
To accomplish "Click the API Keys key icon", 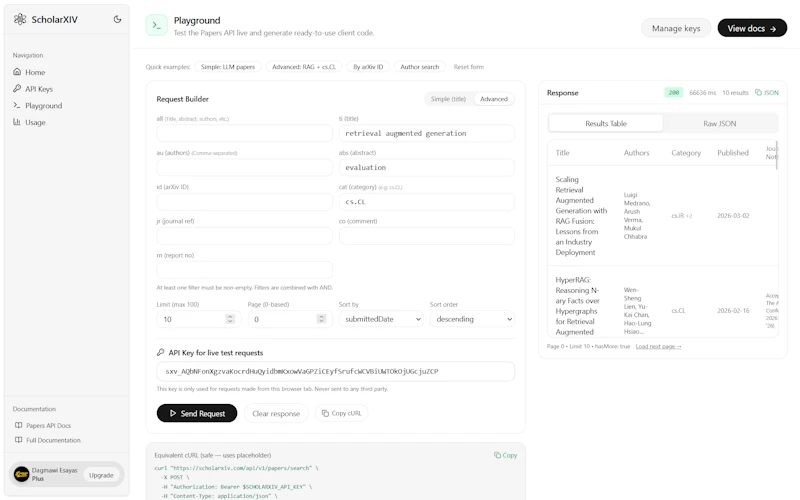I will (17, 89).
